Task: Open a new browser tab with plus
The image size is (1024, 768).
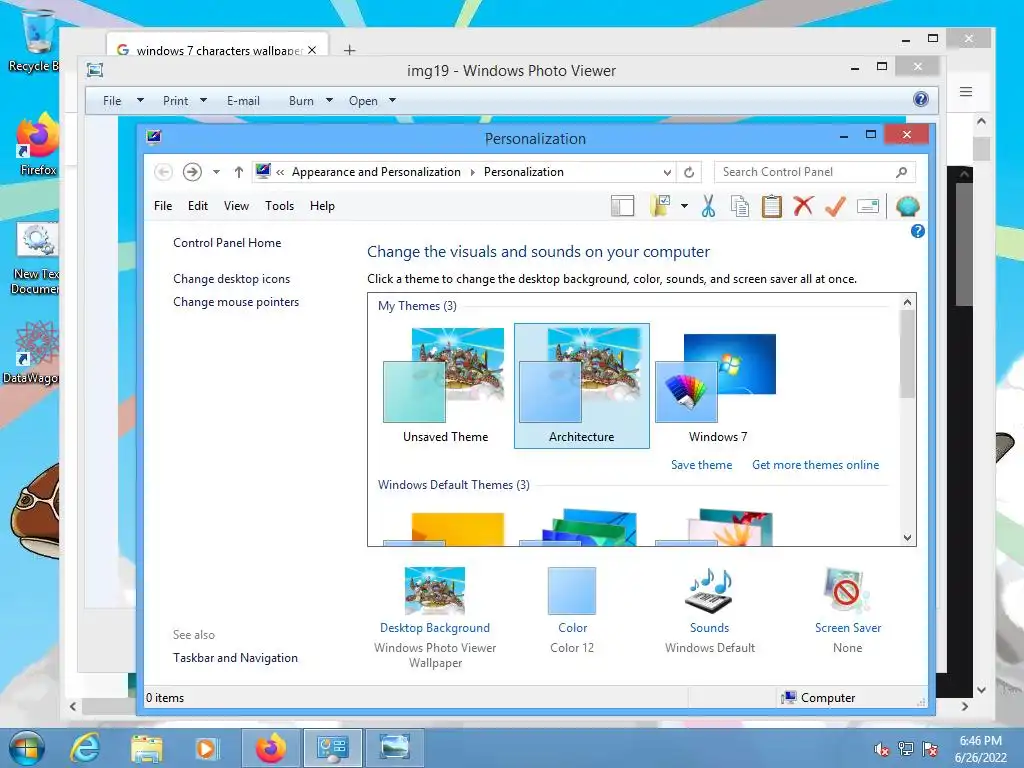Action: click(349, 50)
